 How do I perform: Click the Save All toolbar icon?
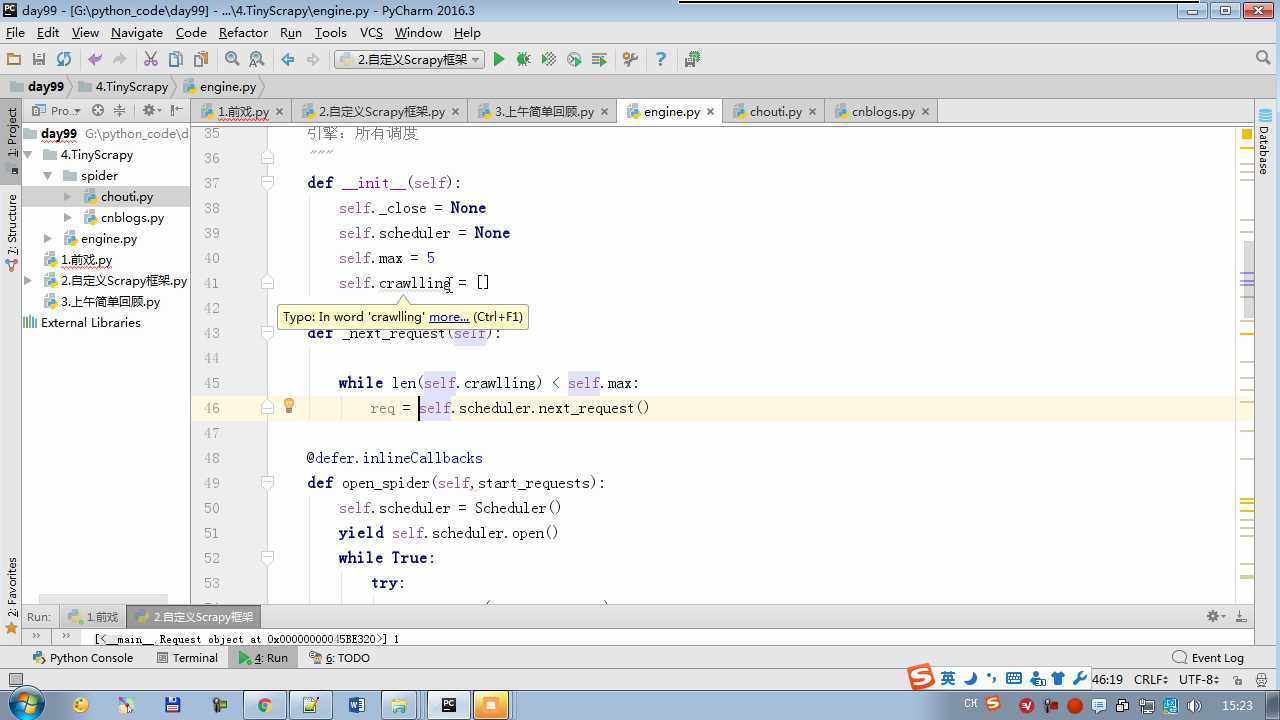click(x=39, y=60)
